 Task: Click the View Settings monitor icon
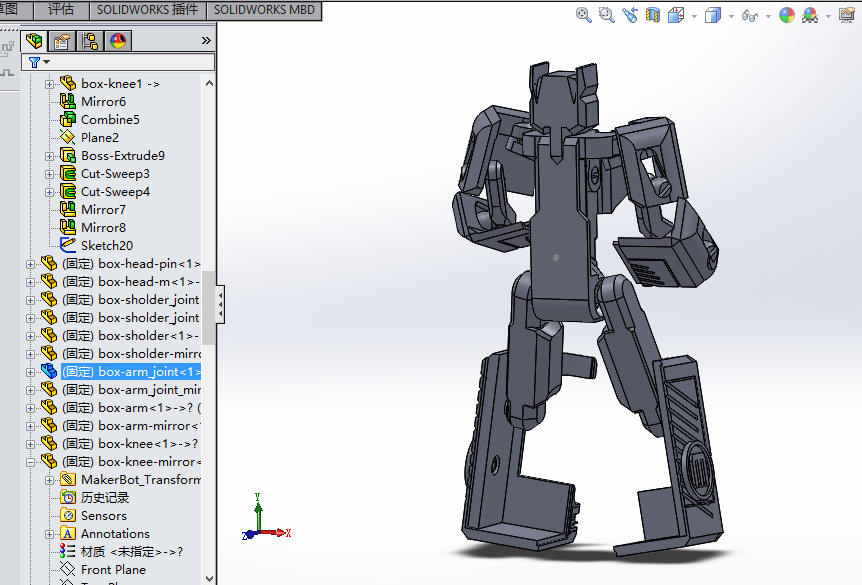847,15
